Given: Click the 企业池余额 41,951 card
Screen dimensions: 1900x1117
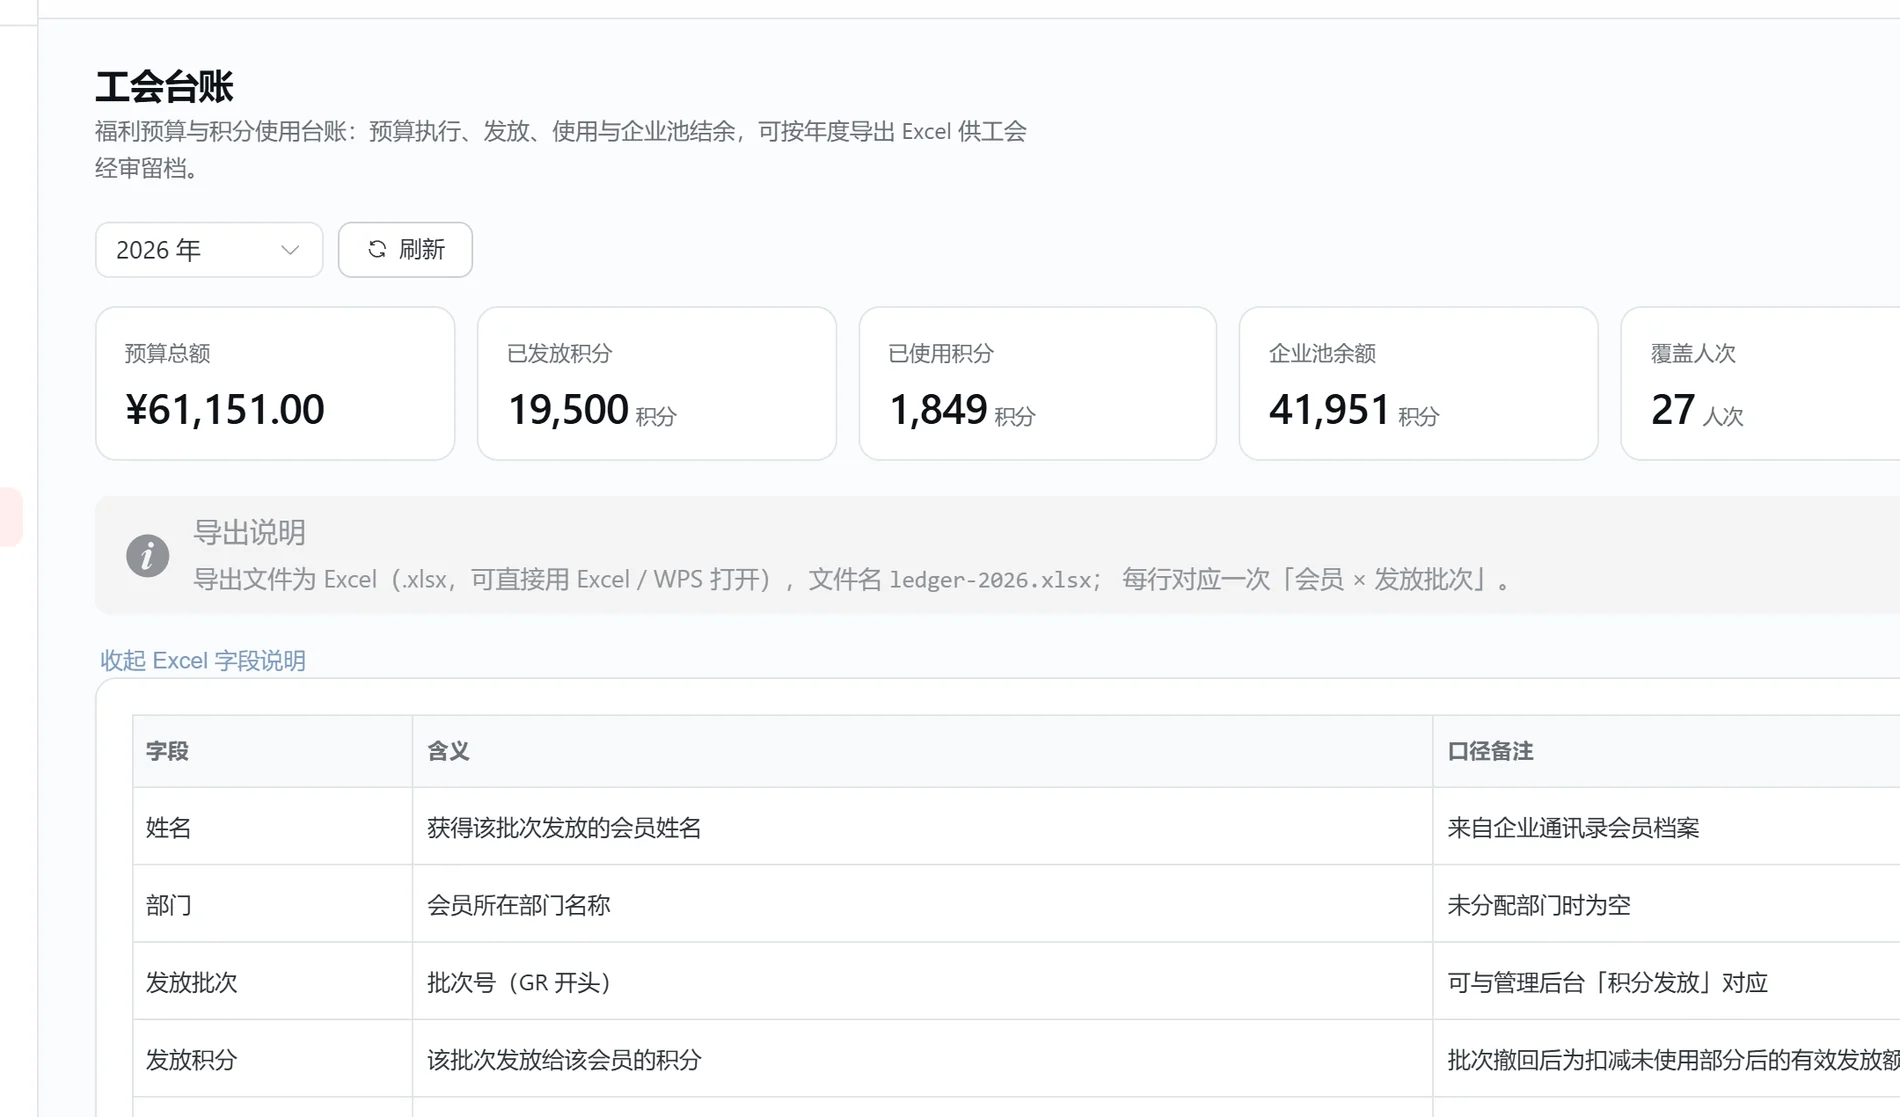Looking at the screenshot, I should click(x=1418, y=383).
